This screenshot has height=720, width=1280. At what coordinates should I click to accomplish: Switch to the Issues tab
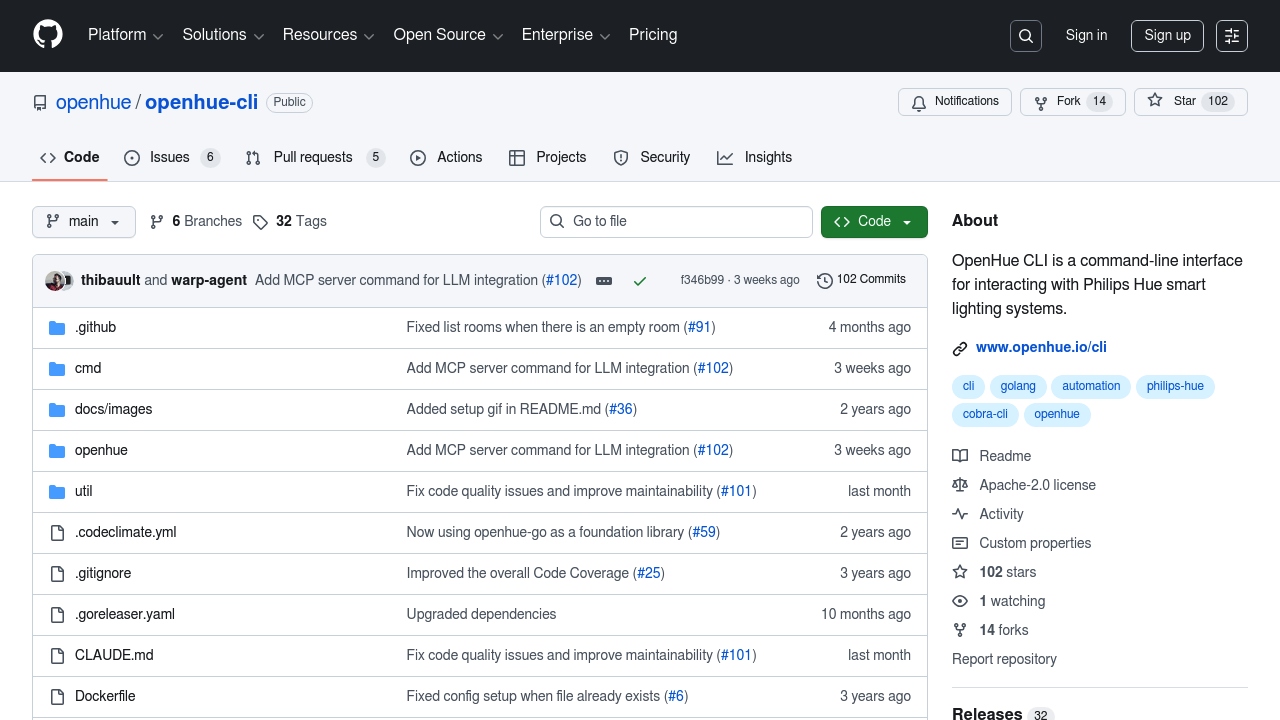(171, 158)
